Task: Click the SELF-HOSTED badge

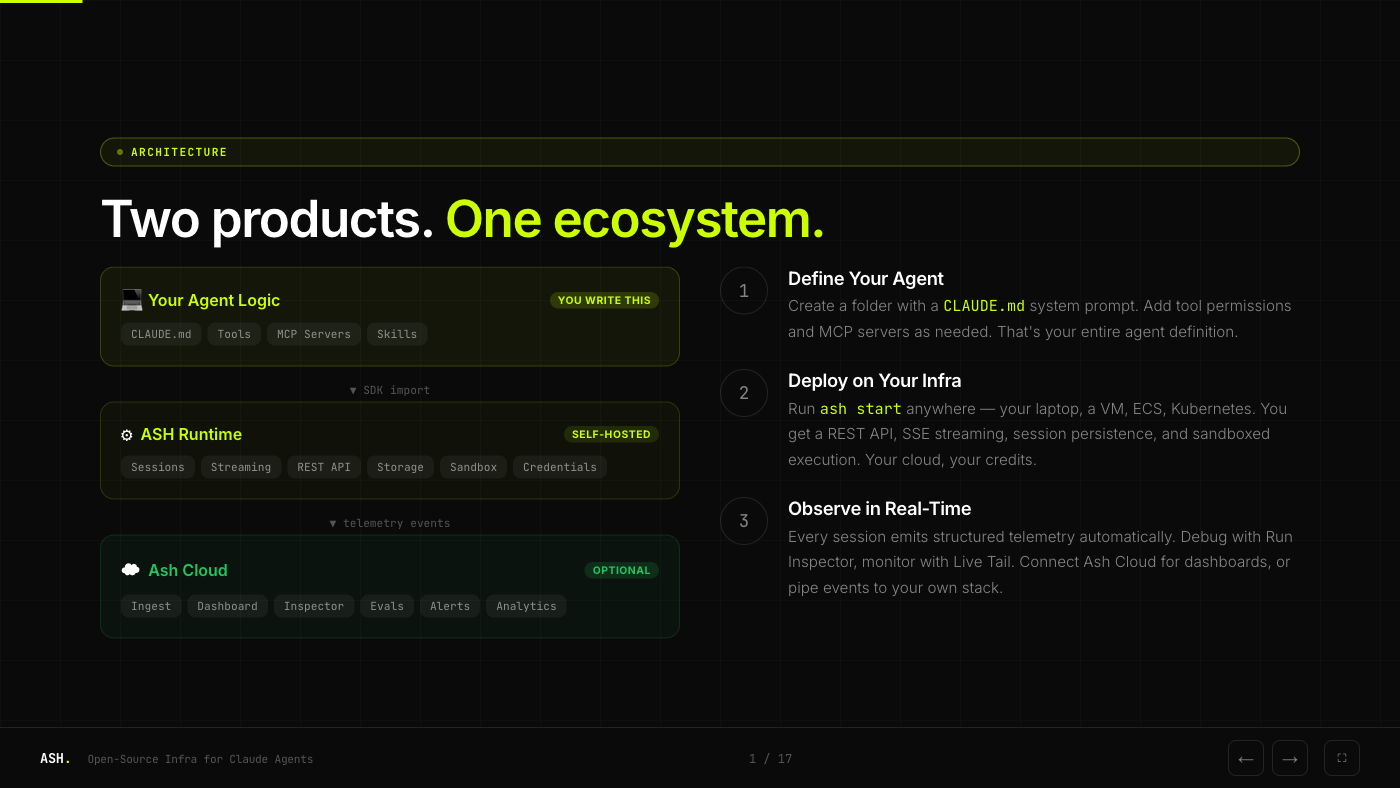Action: [x=611, y=434]
